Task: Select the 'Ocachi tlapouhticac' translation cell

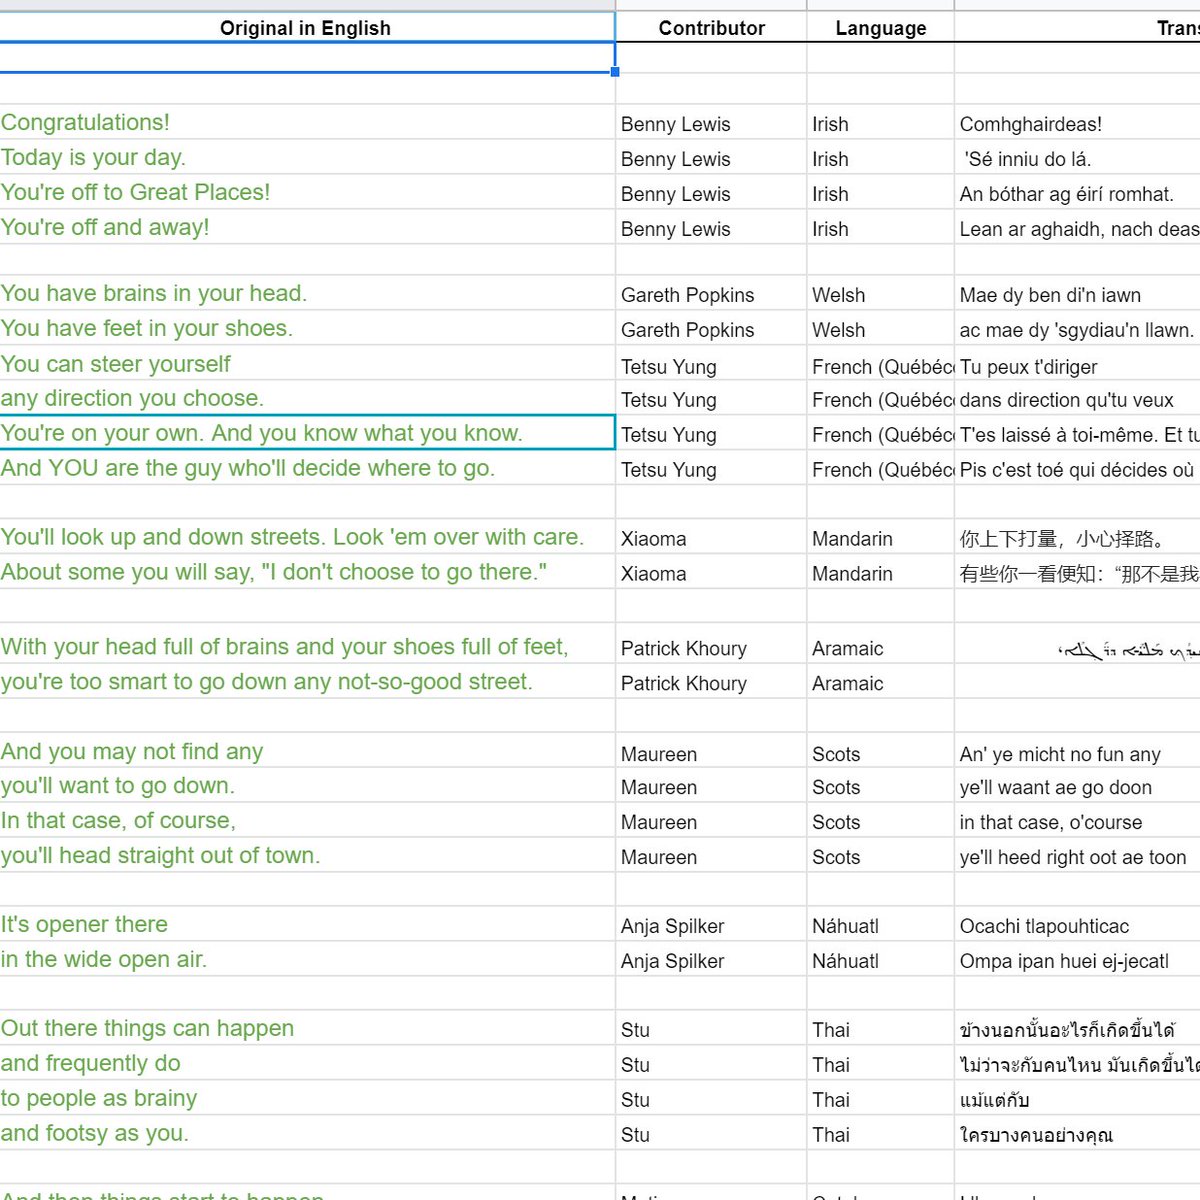Action: pyautogui.click(x=1078, y=925)
